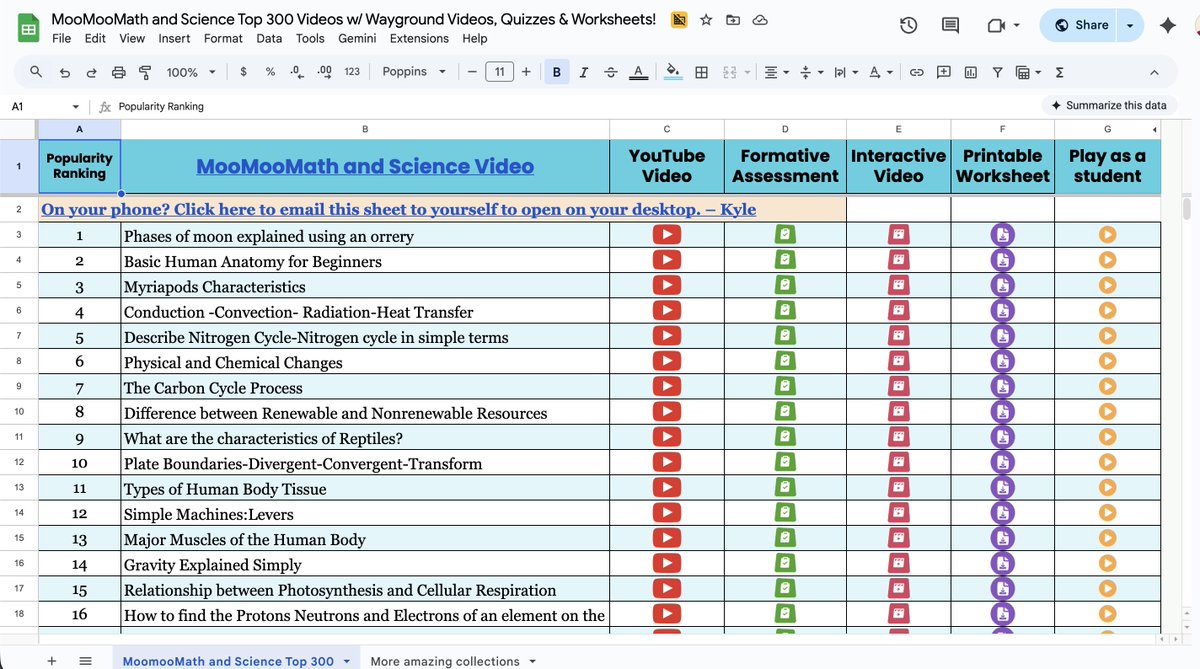Open the all sheets list icon
The height and width of the screenshot is (669, 1200).
point(85,661)
